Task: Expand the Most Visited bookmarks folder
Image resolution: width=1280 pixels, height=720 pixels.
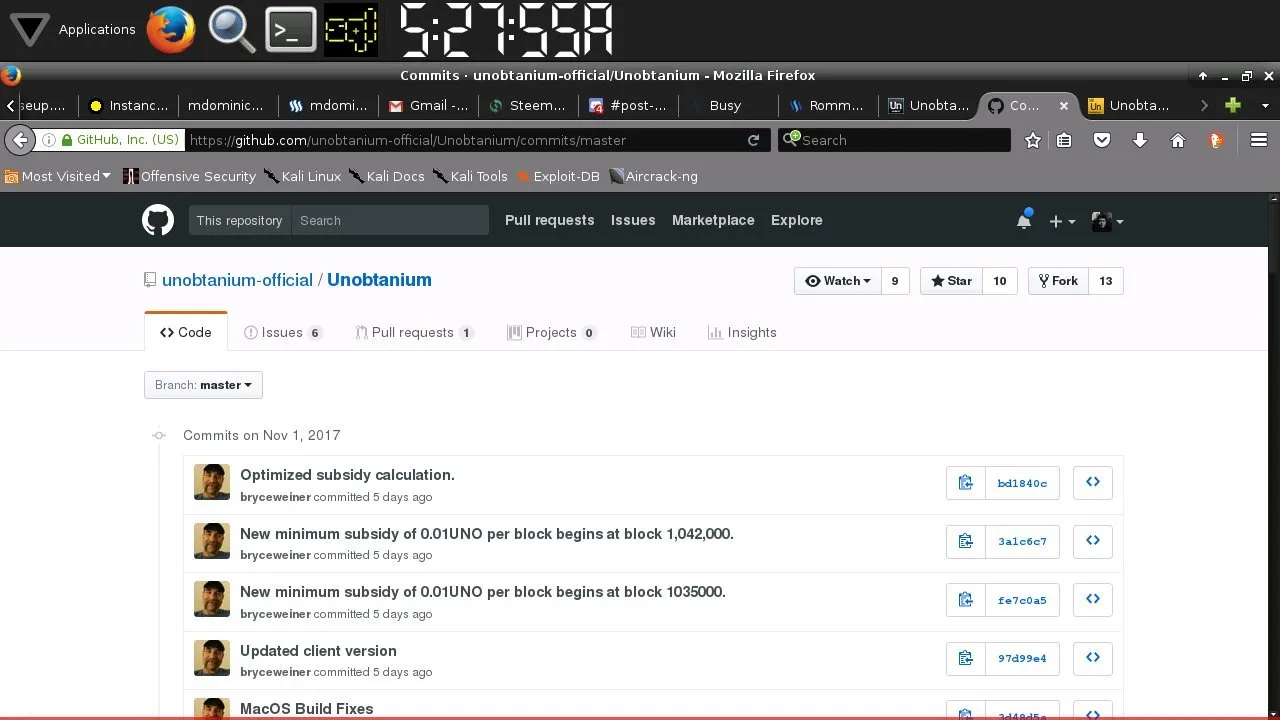Action: [58, 176]
